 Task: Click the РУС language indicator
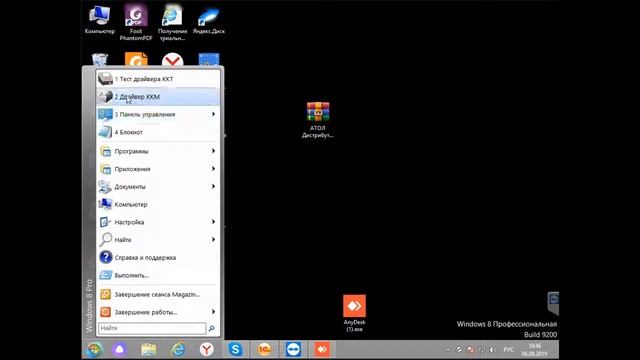point(509,350)
